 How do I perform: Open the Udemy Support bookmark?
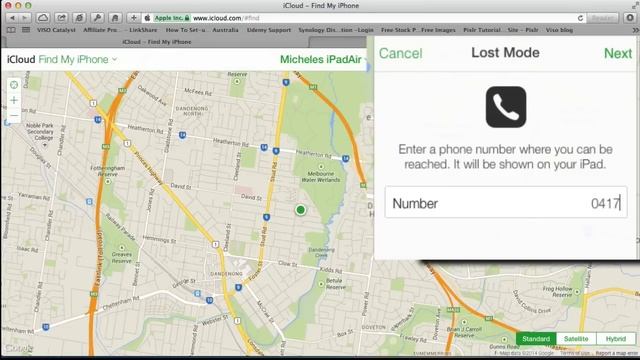[269, 30]
